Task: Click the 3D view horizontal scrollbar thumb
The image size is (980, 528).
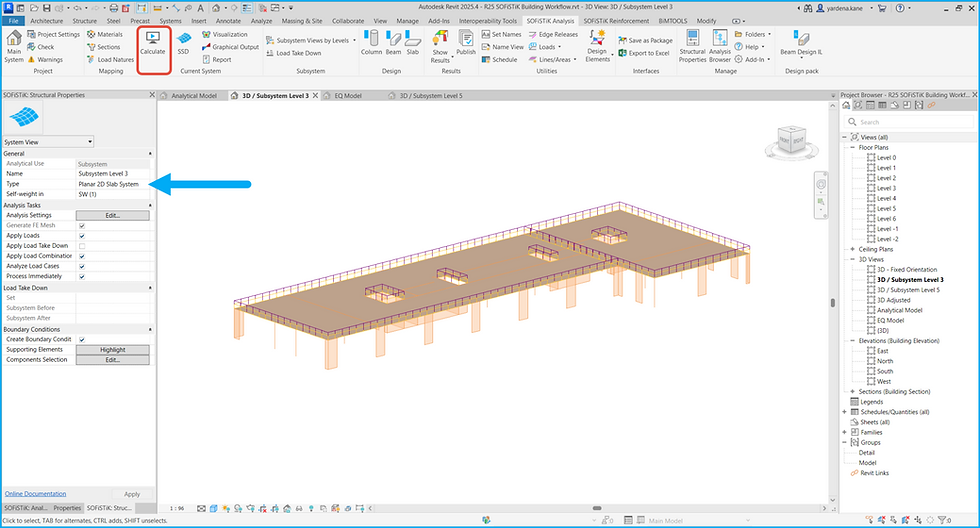Action: 597,508
